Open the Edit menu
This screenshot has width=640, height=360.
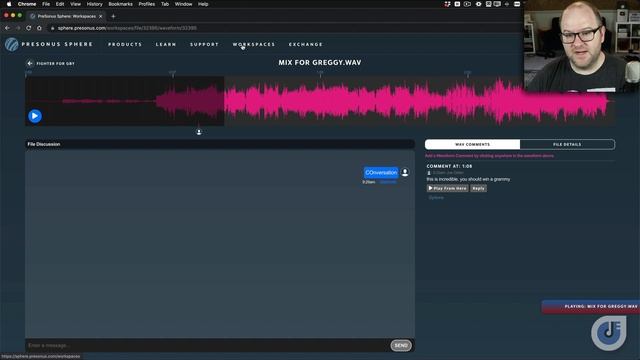pos(60,4)
